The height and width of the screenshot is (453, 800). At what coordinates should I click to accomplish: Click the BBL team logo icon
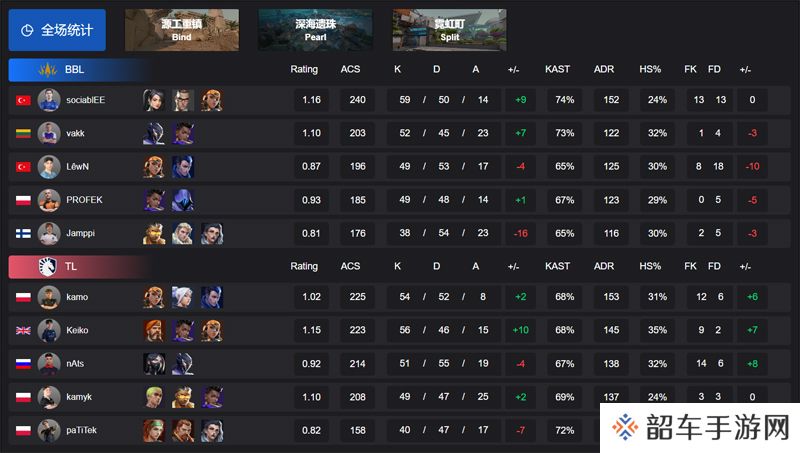pyautogui.click(x=48, y=70)
